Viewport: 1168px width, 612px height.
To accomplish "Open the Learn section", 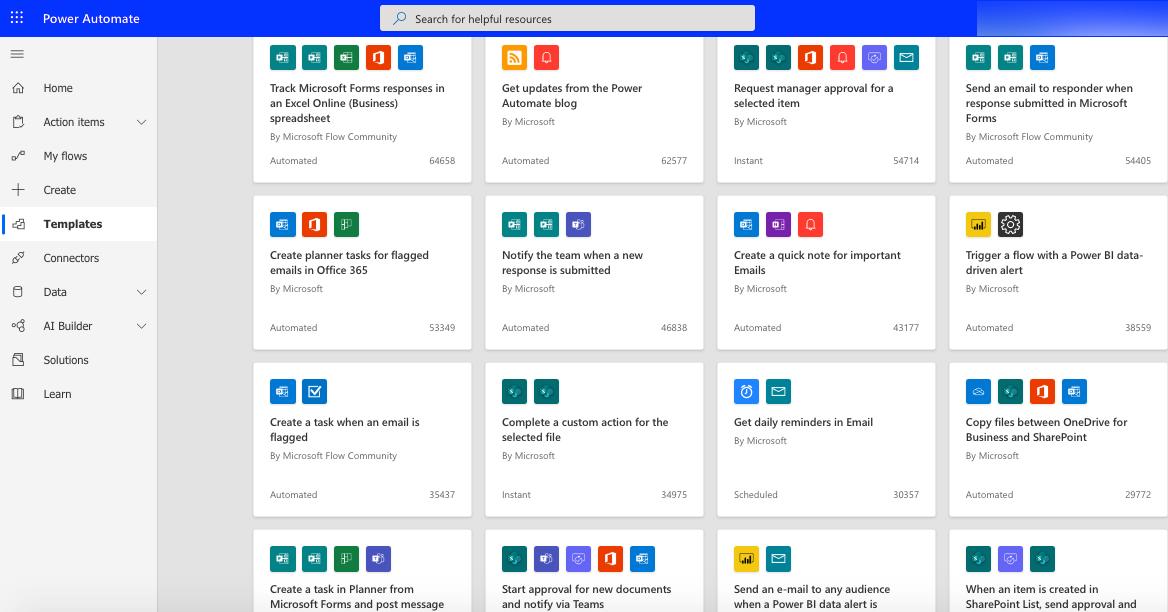I will 78,394.
